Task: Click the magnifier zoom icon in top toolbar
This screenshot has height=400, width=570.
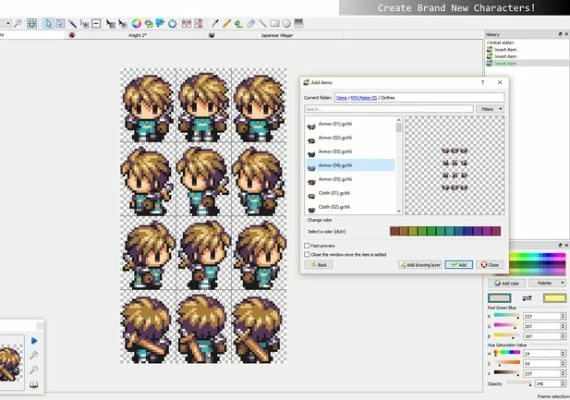Action: 17,24
